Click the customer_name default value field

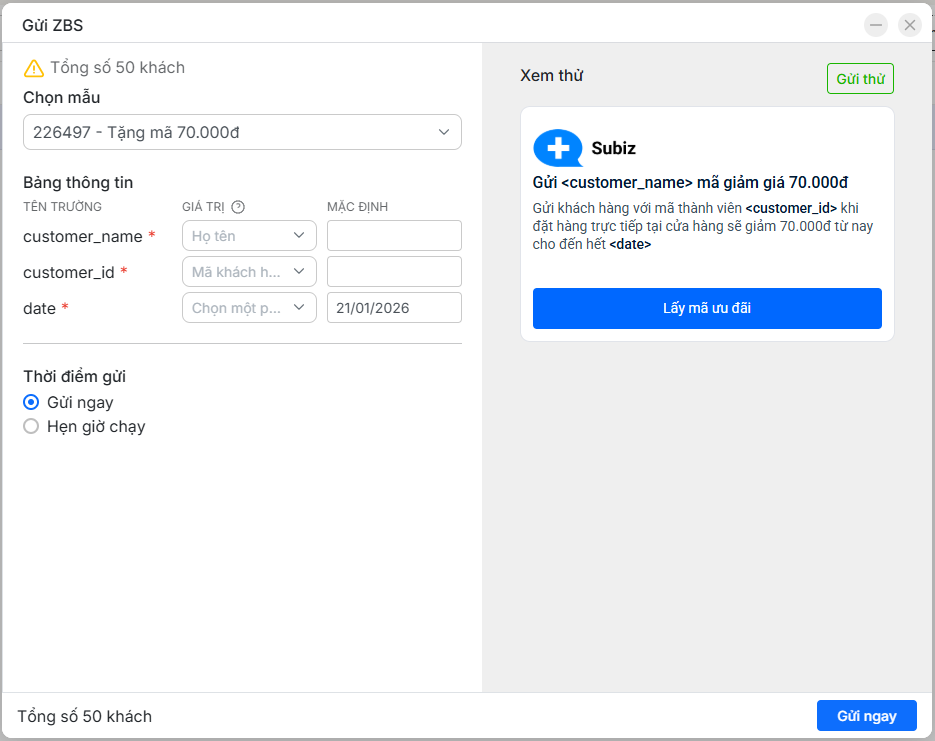tap(394, 236)
